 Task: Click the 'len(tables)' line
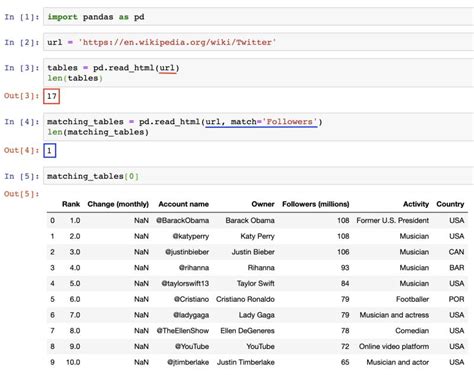[75, 78]
